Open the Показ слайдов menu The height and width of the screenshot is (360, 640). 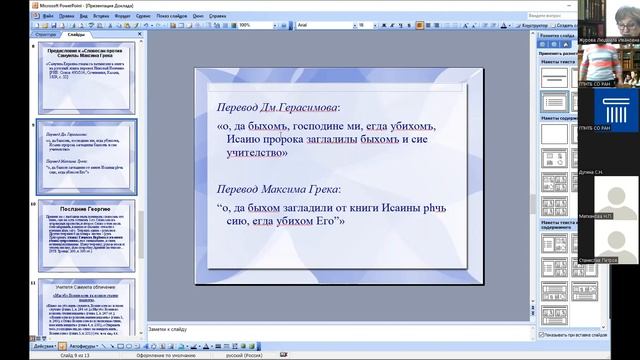[171, 16]
